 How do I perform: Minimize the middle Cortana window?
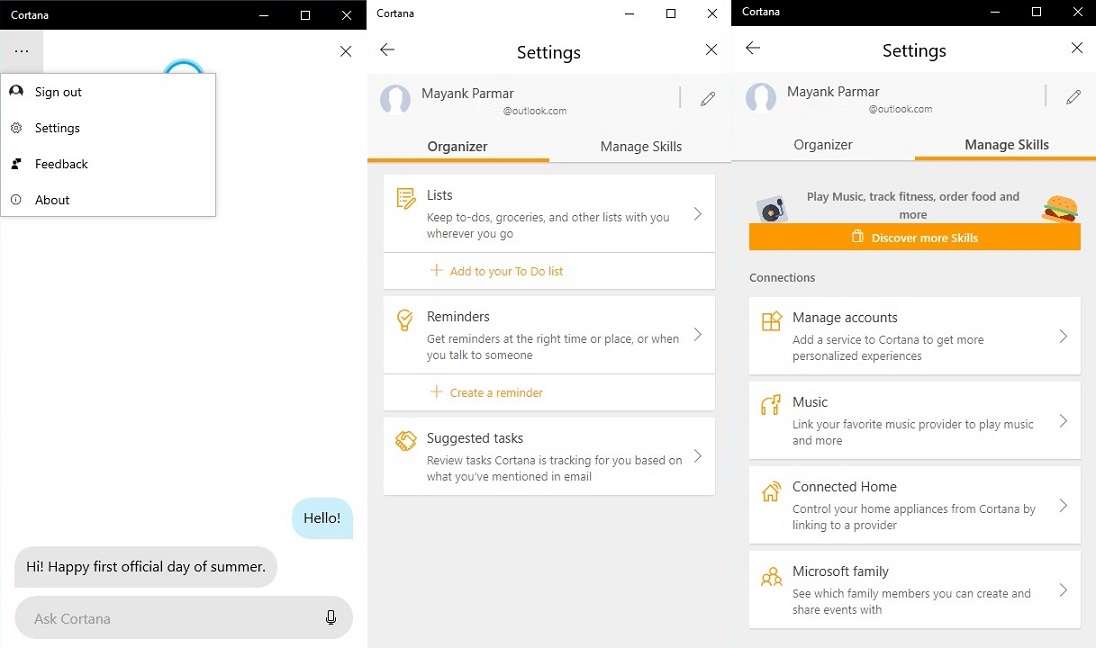tap(629, 13)
